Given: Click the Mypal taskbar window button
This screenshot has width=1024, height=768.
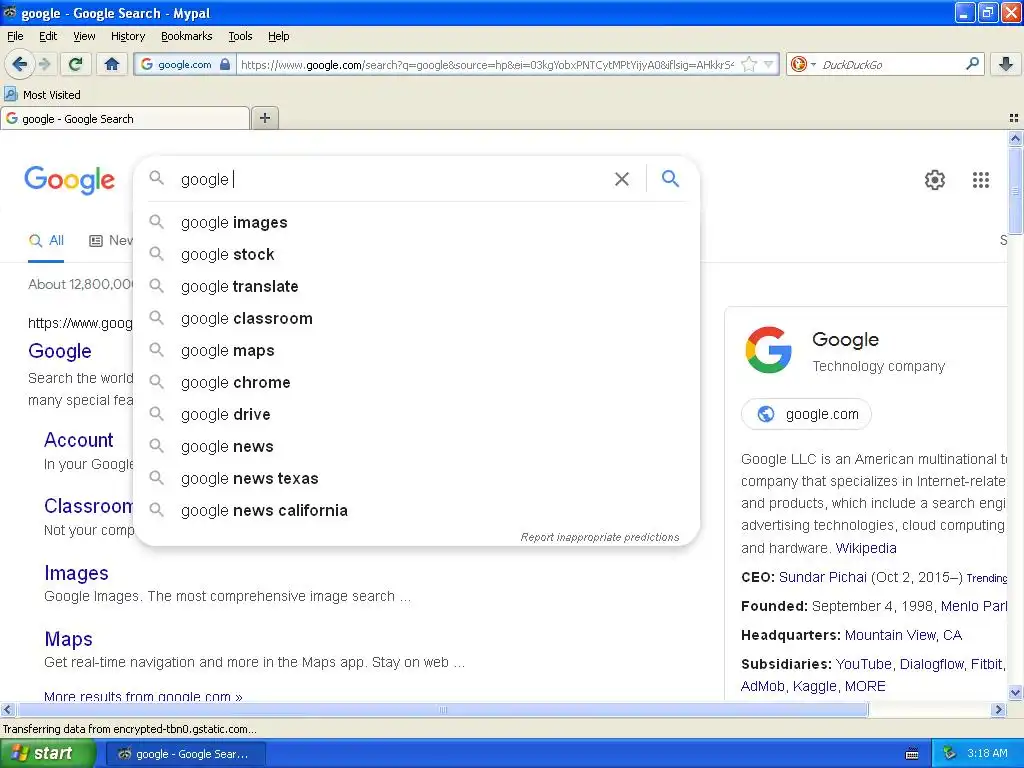Looking at the screenshot, I should (x=186, y=754).
